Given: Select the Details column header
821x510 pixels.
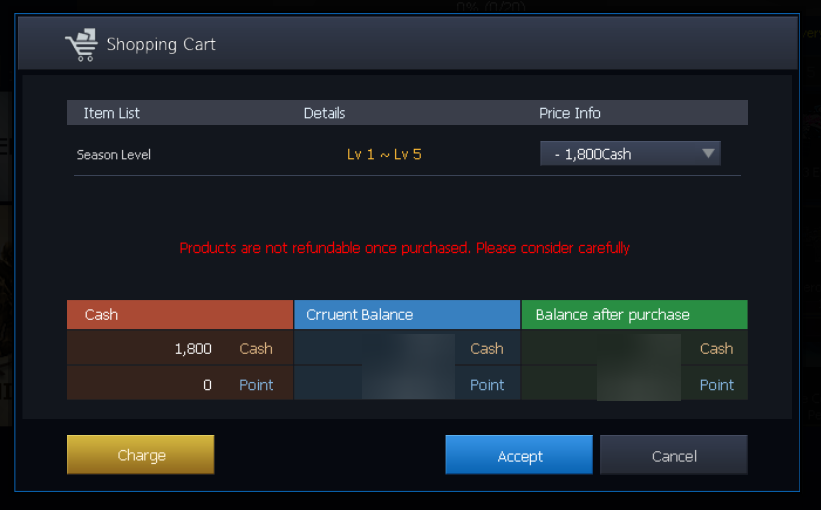Looking at the screenshot, I should (x=324, y=113).
